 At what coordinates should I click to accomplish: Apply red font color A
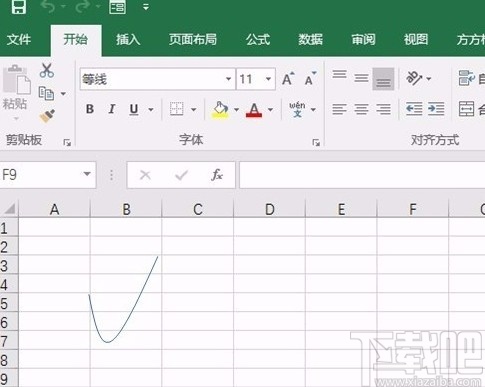254,109
